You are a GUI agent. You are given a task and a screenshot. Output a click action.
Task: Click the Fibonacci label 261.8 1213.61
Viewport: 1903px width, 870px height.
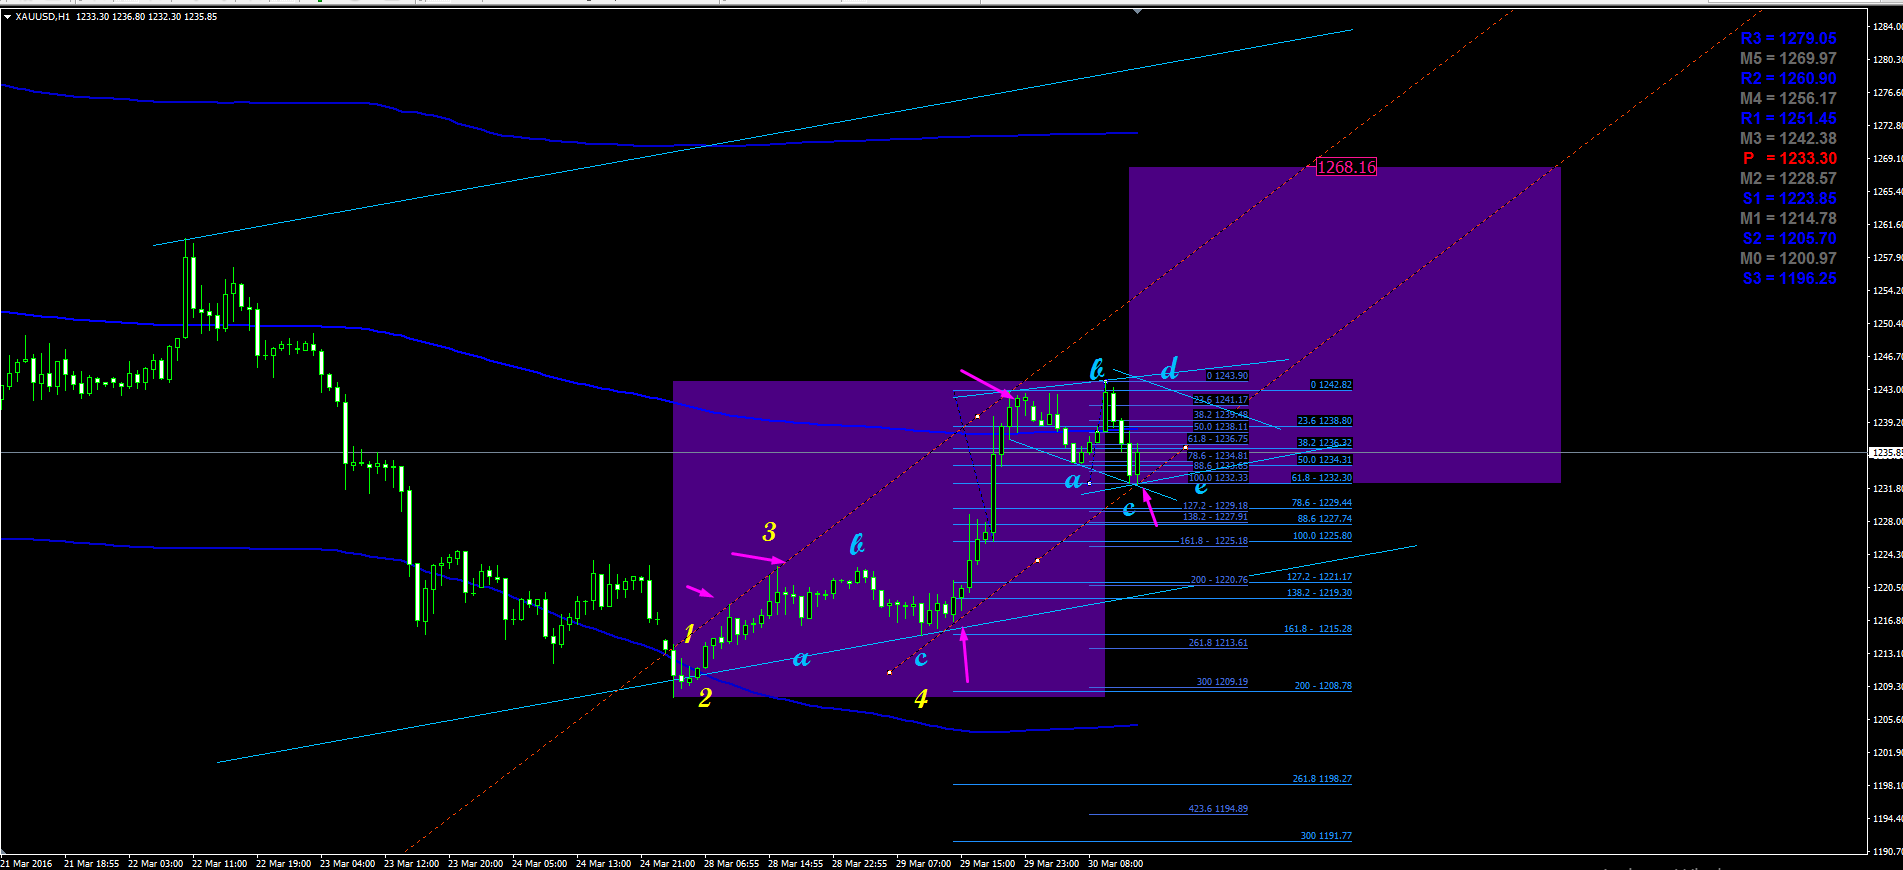(x=1218, y=643)
